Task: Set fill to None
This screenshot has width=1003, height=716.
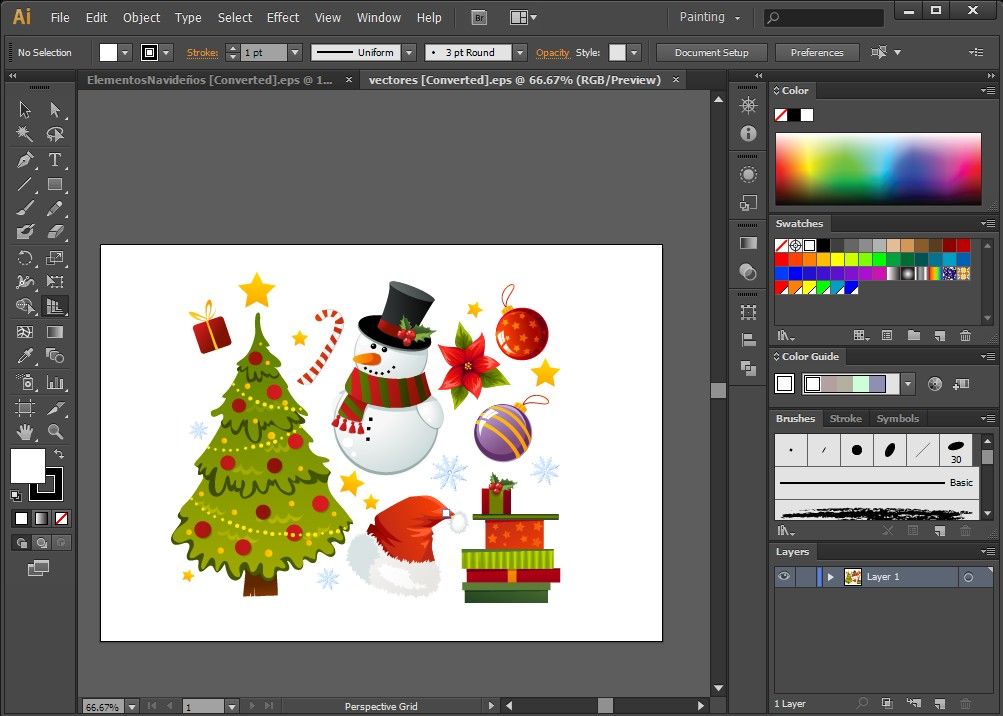Action: pyautogui.click(x=61, y=518)
